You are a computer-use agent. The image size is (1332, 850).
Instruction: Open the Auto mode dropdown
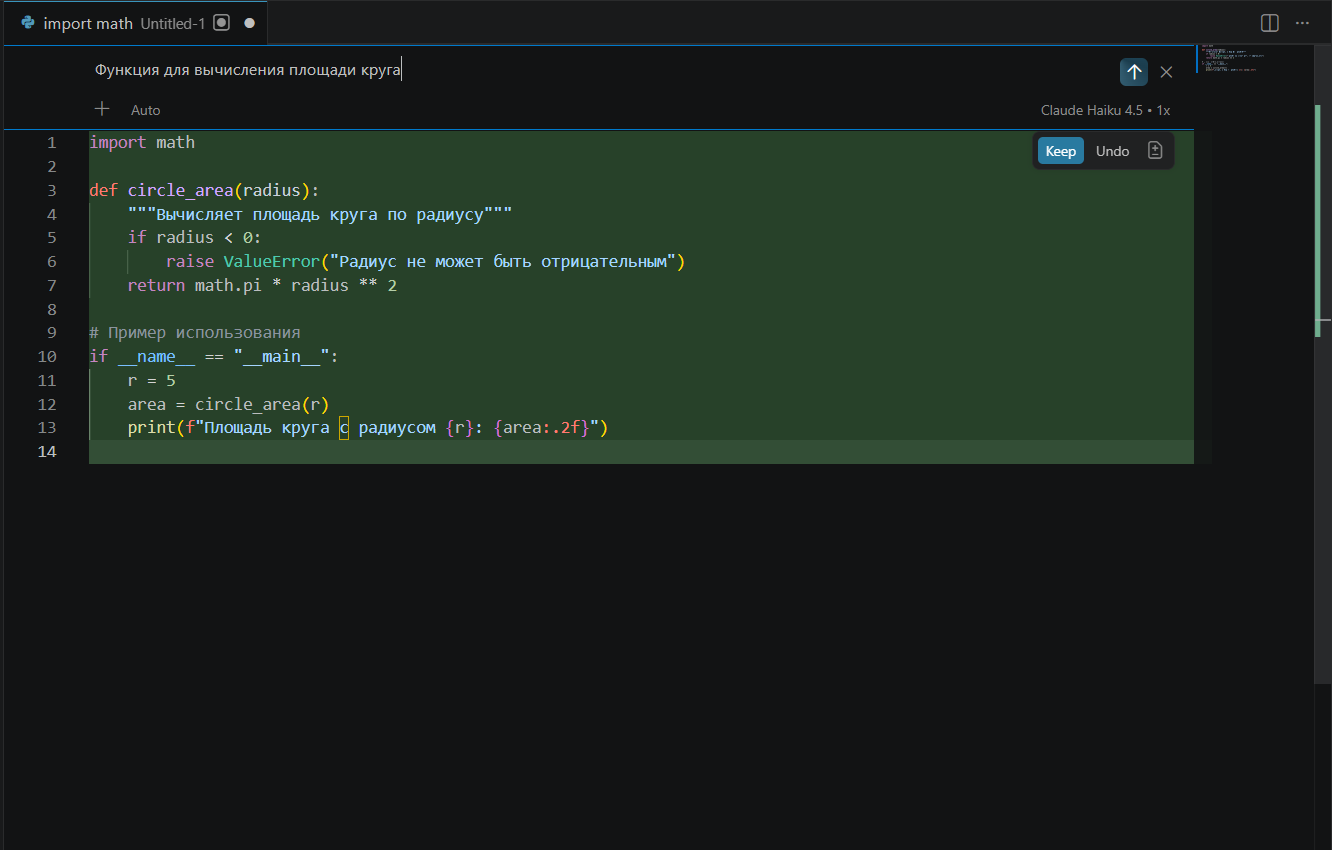click(145, 110)
